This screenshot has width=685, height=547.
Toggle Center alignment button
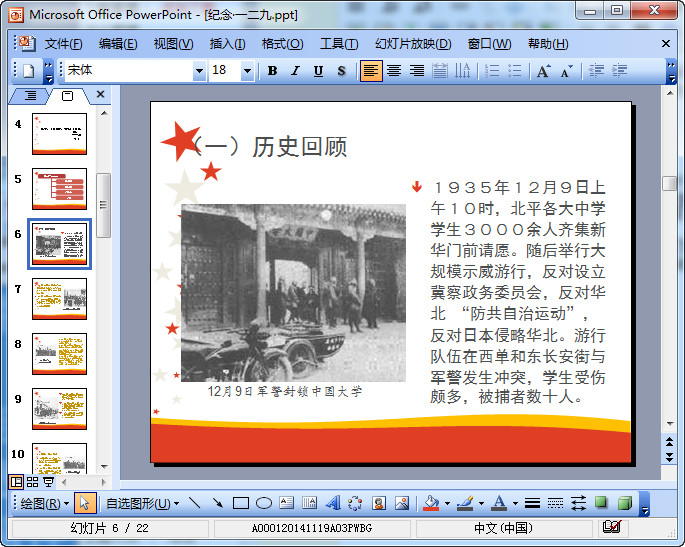[394, 70]
